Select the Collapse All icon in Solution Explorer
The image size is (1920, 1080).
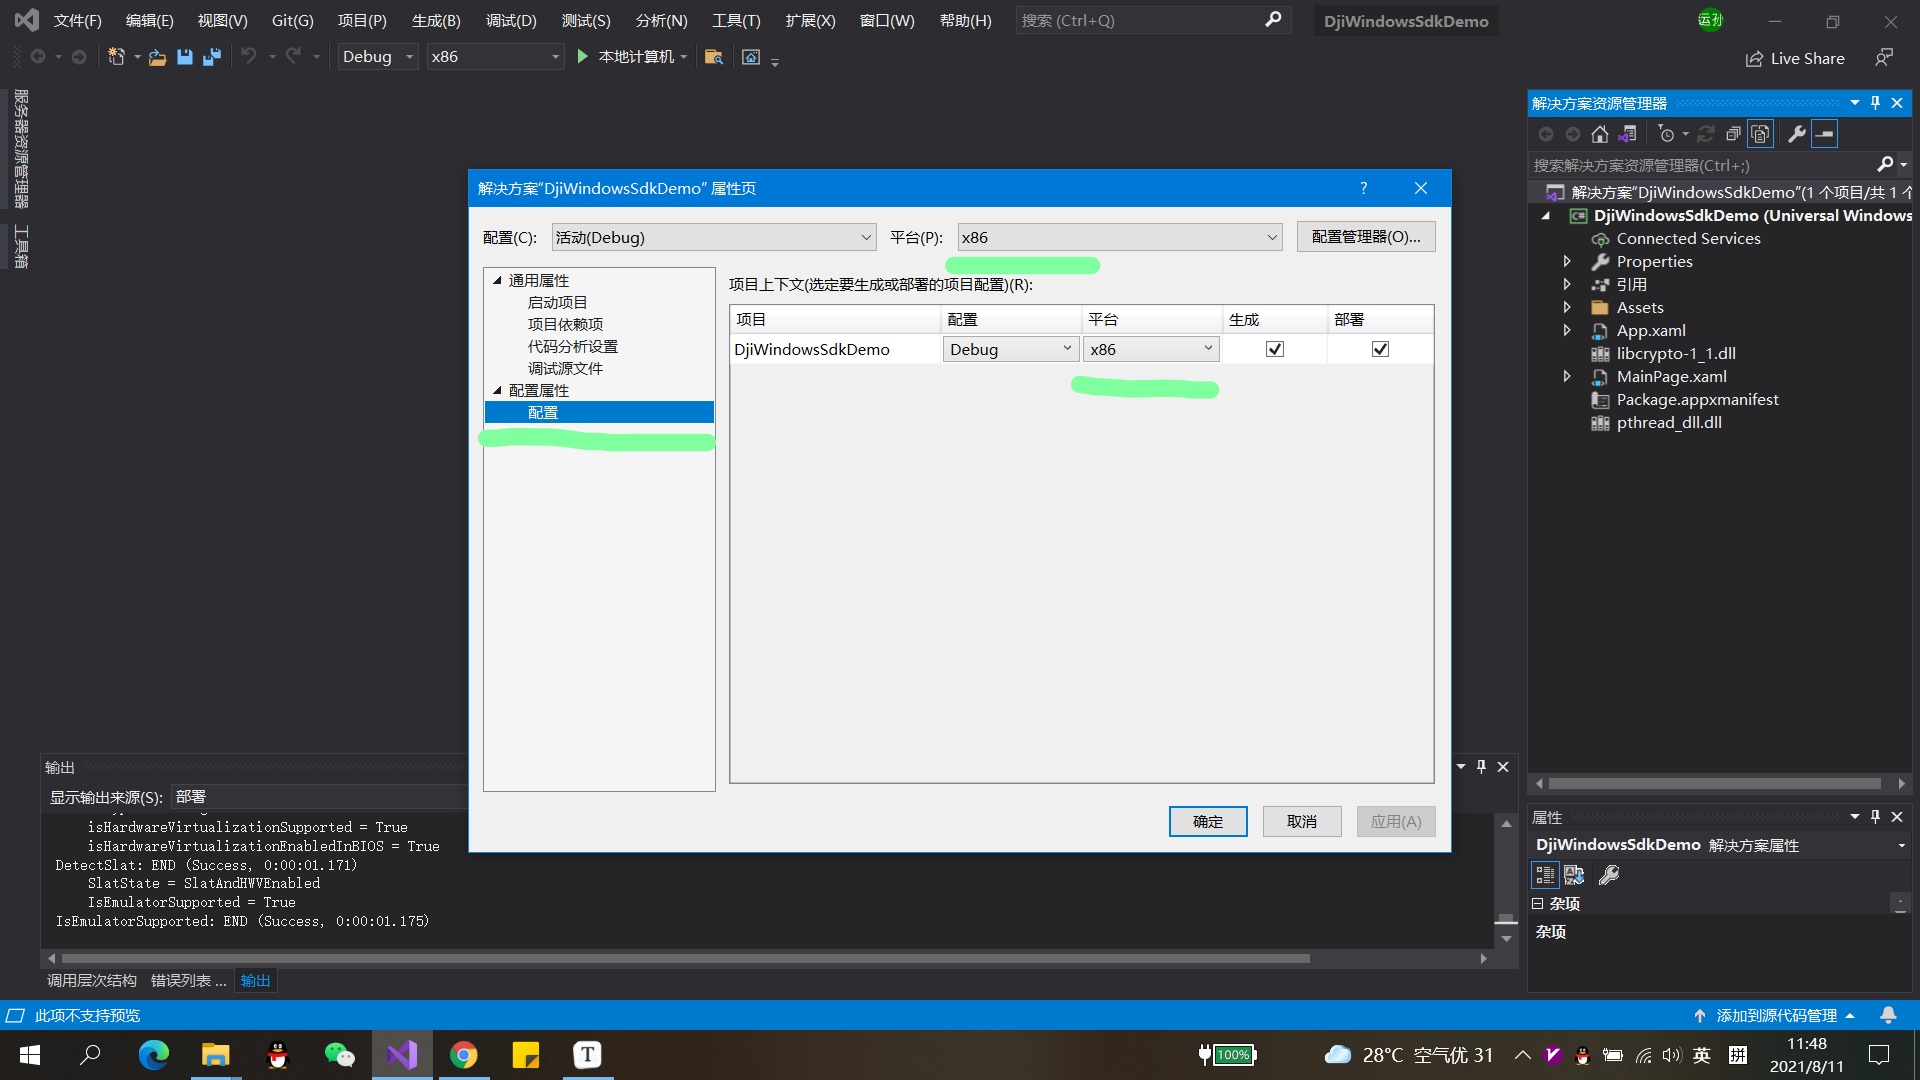pyautogui.click(x=1734, y=133)
